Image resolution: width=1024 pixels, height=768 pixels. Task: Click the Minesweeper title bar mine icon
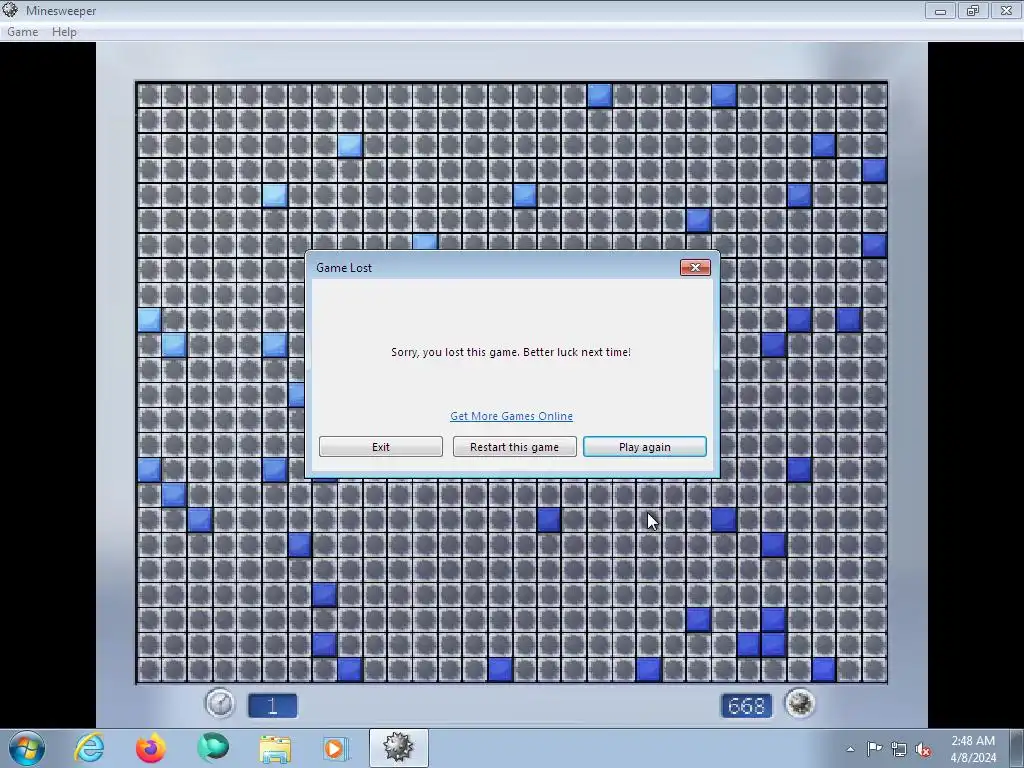(10, 10)
